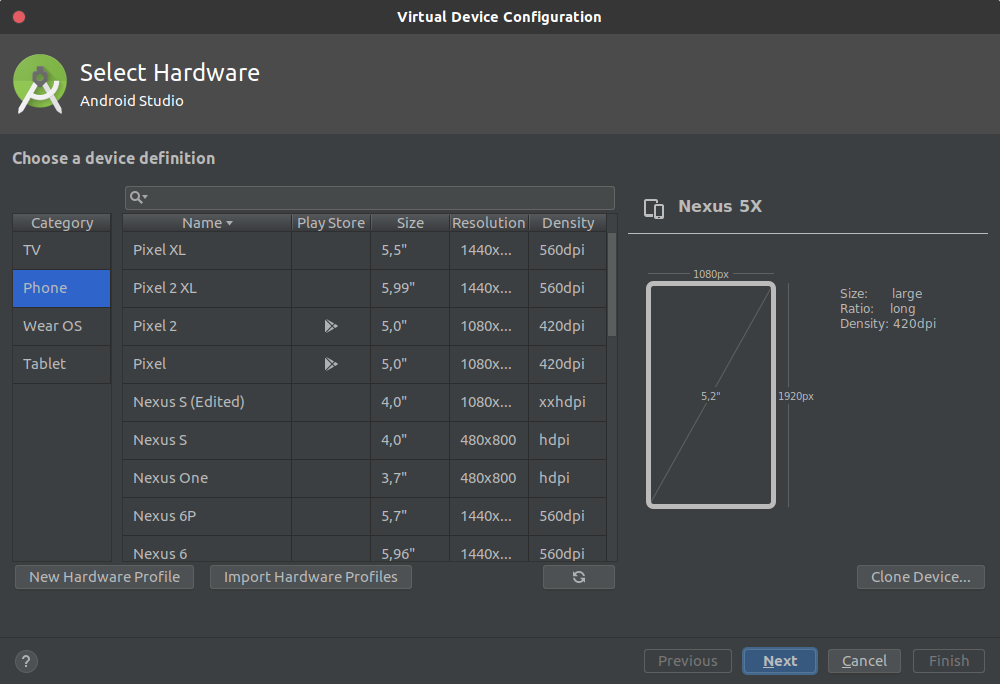
Task: Click the Density: 420dpi label in preview
Action: (888, 324)
